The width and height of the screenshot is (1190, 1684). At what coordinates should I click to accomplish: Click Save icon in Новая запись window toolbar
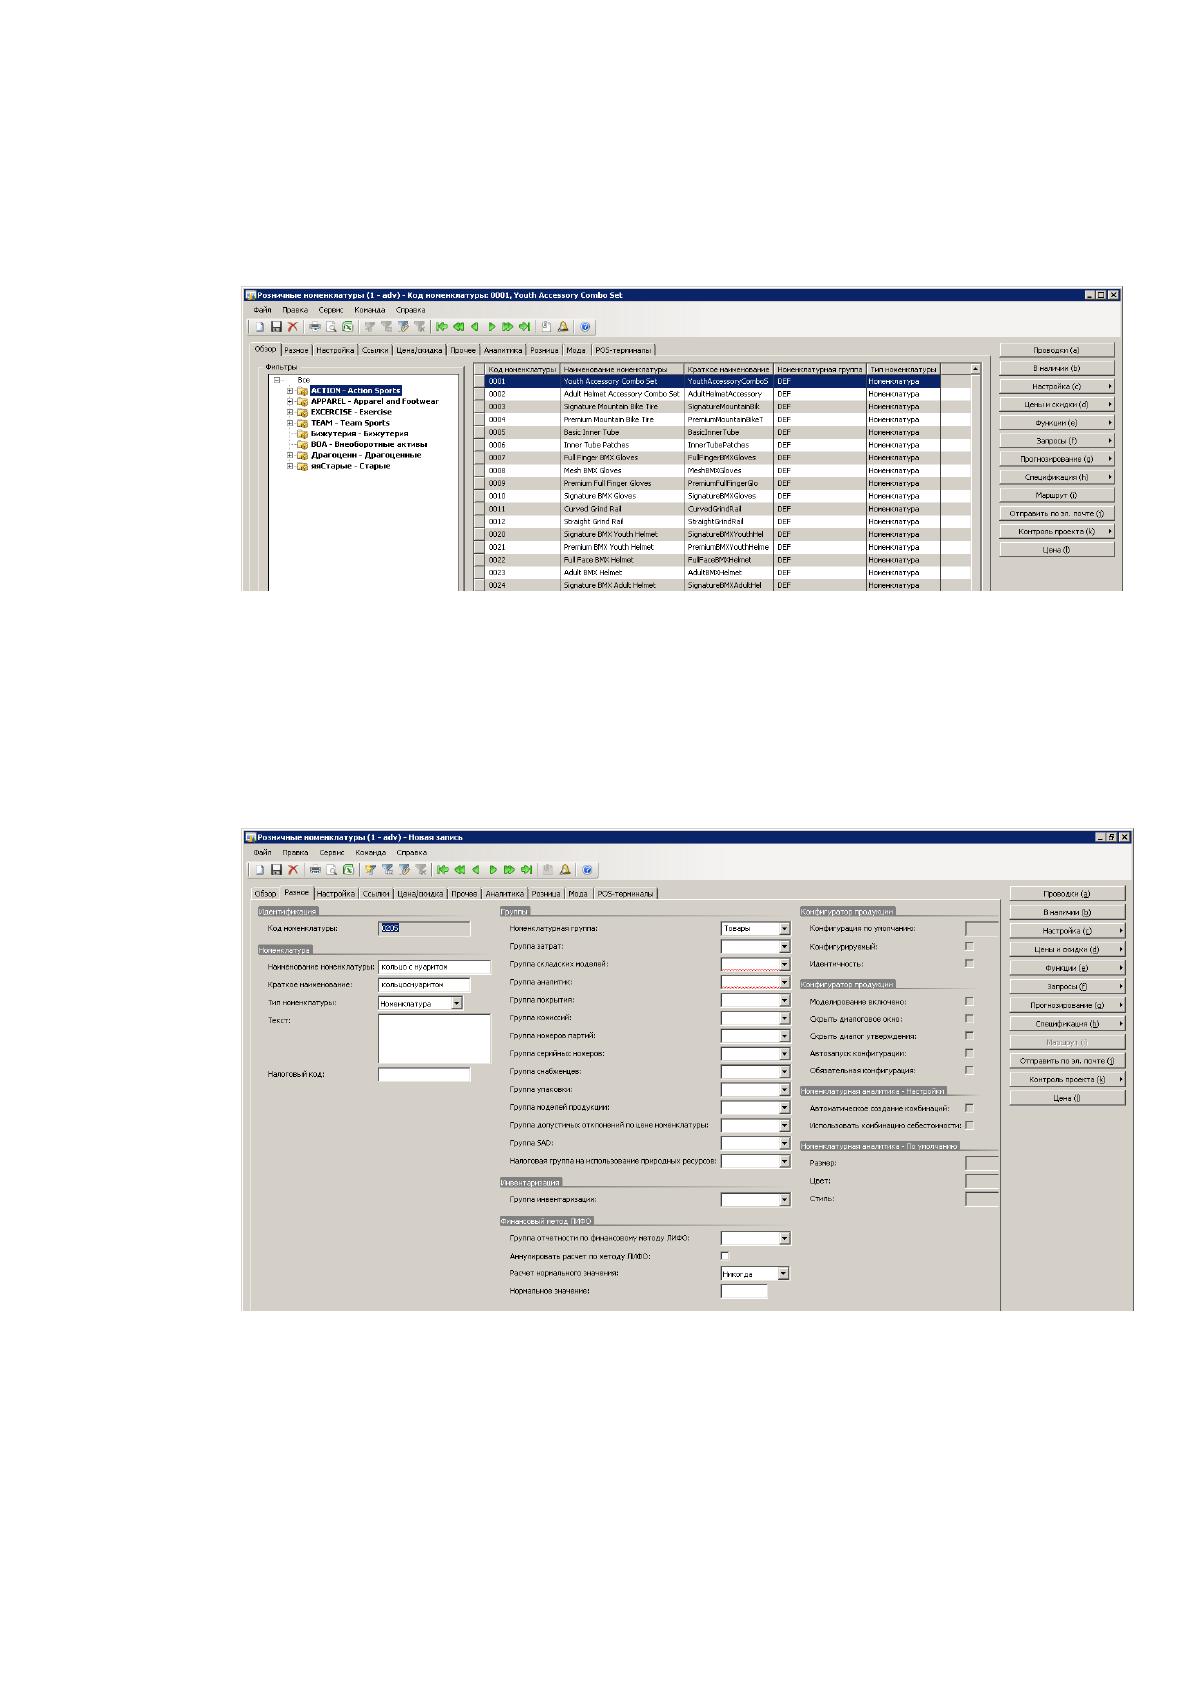pos(275,870)
